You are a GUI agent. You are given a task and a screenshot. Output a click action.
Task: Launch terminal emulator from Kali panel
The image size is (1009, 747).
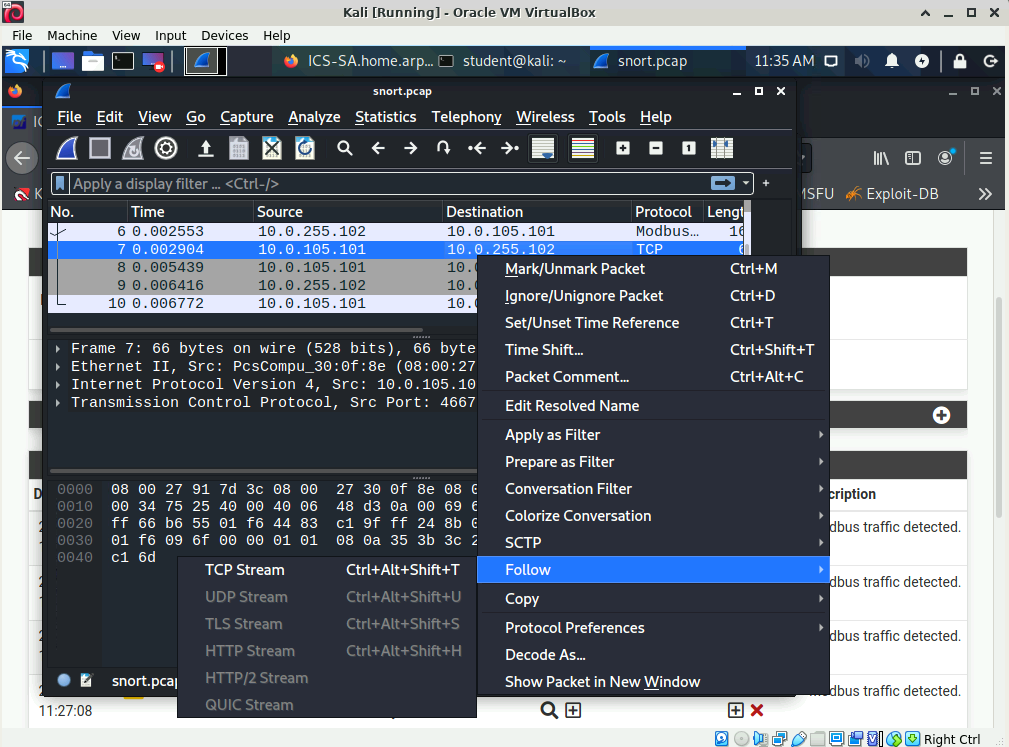(123, 61)
